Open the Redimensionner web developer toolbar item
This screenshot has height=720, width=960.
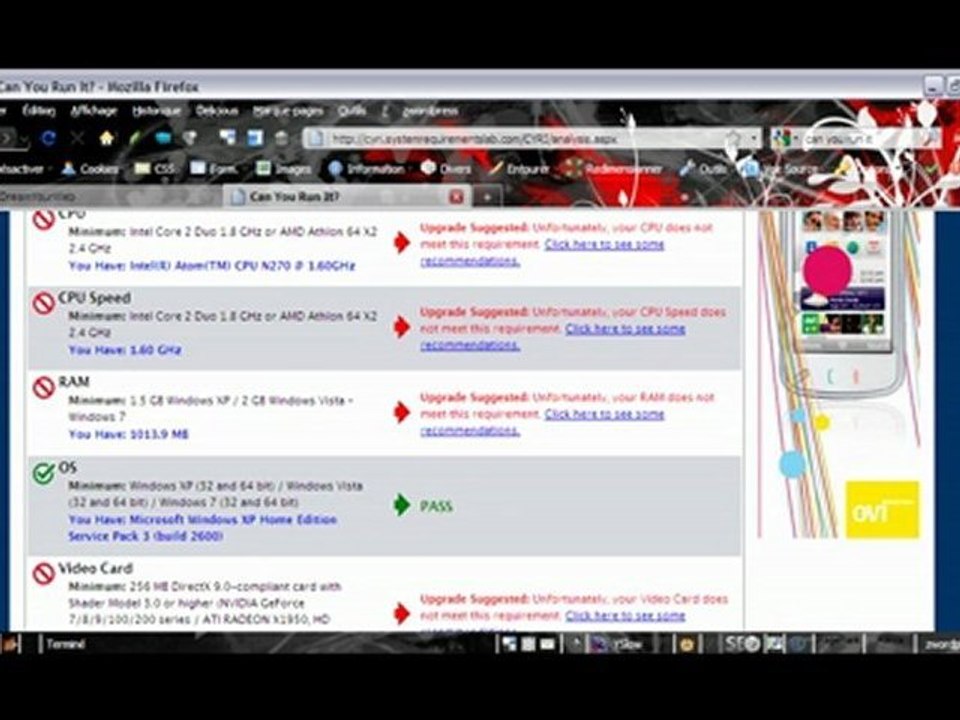[614, 168]
